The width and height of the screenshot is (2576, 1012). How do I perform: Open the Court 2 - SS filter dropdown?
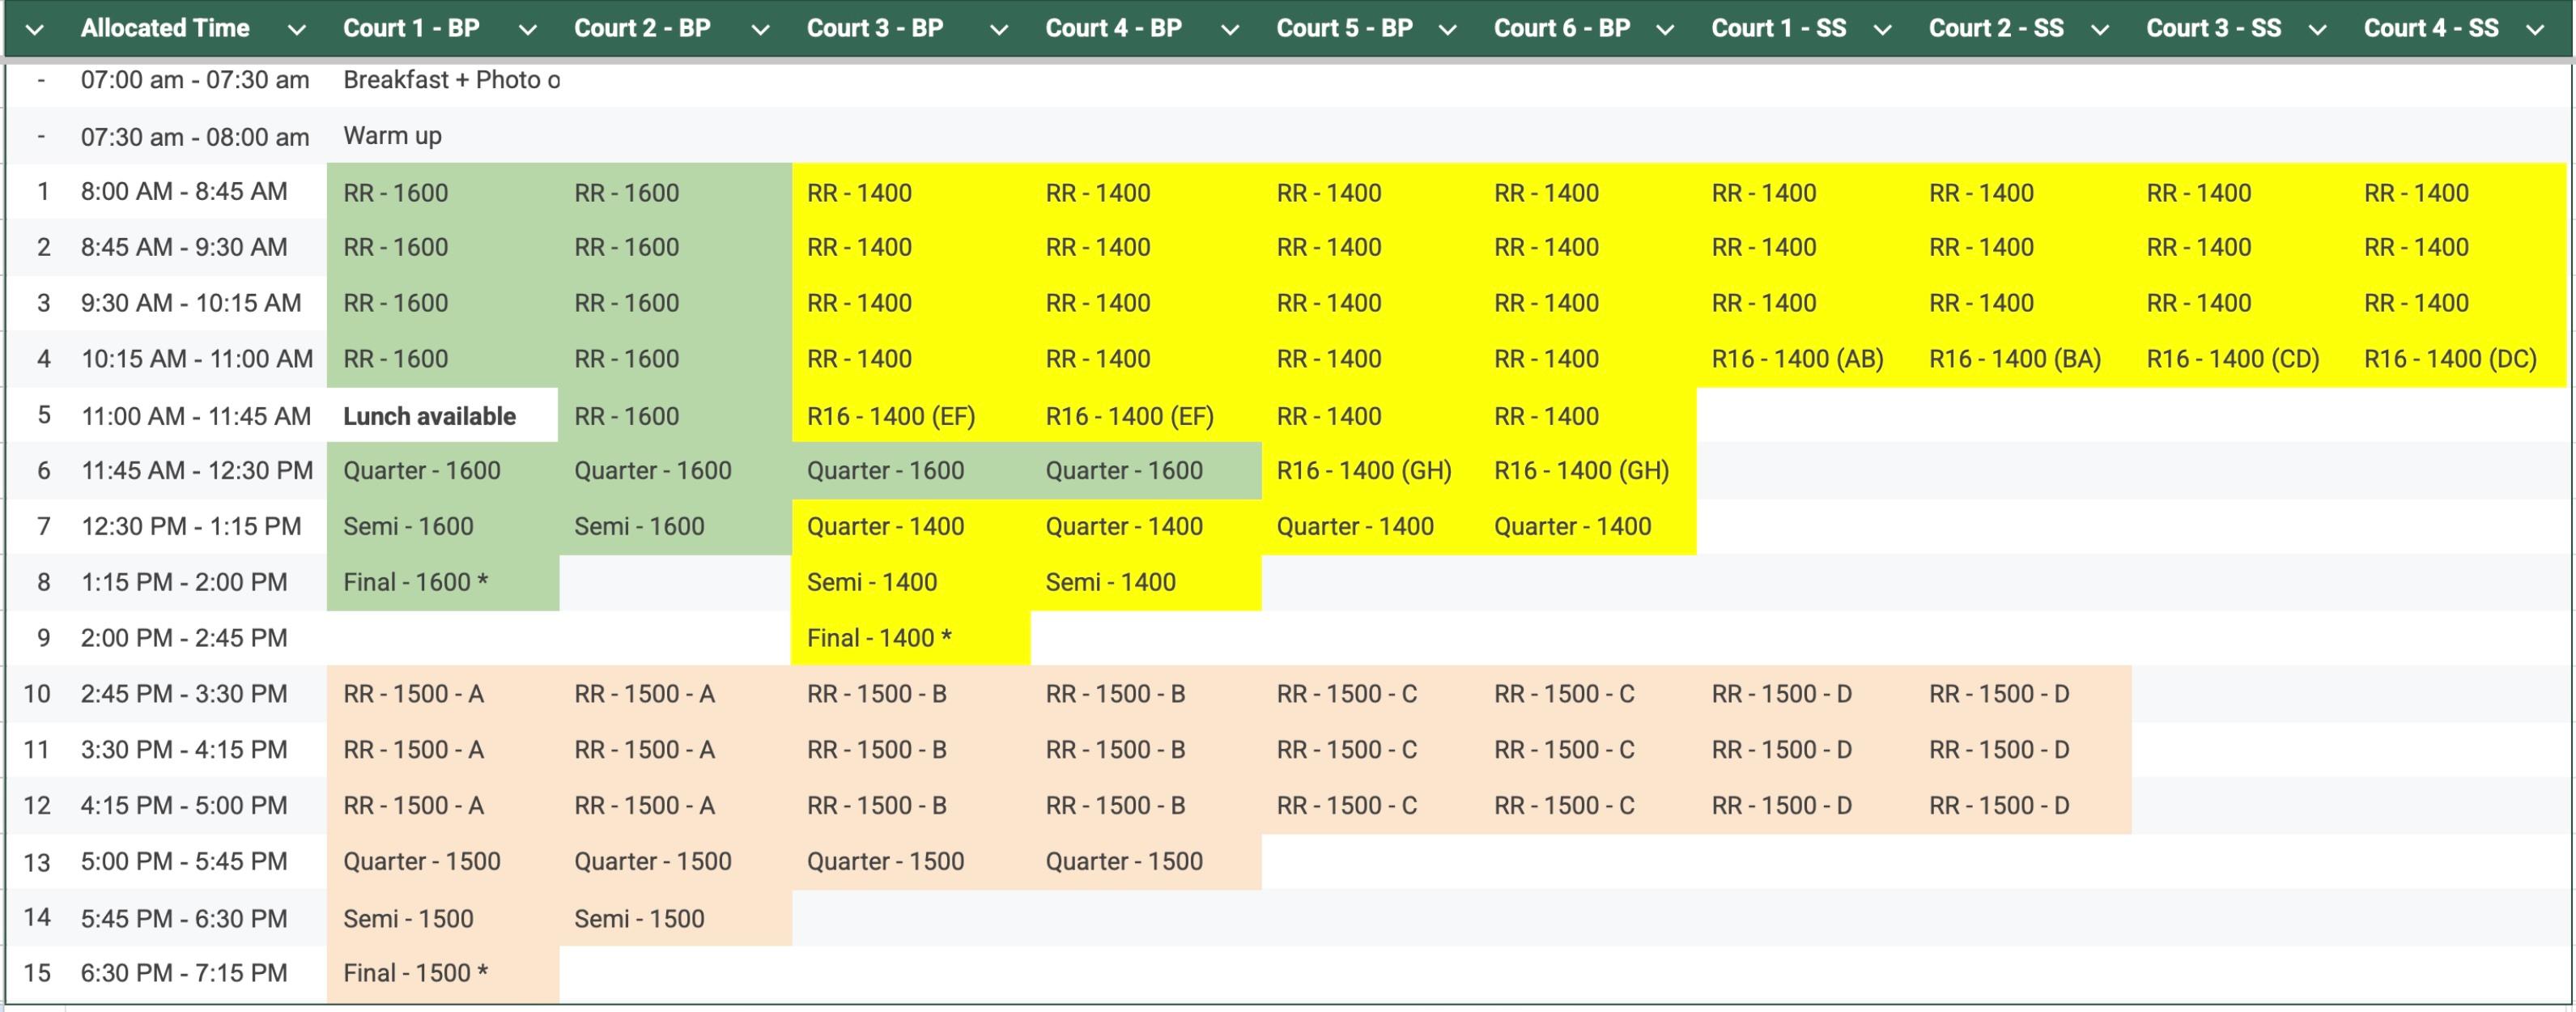point(2100,30)
